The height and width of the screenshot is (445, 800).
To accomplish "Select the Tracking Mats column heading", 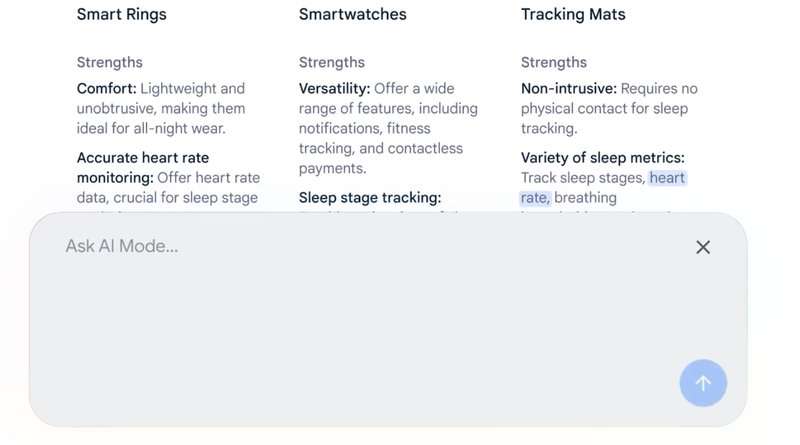I will [573, 15].
